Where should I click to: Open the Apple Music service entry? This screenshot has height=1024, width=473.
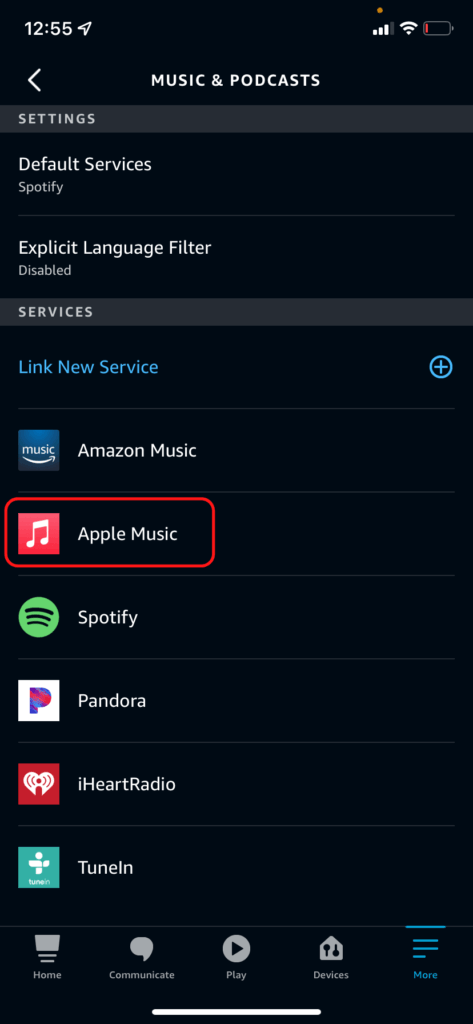pyautogui.click(x=236, y=534)
